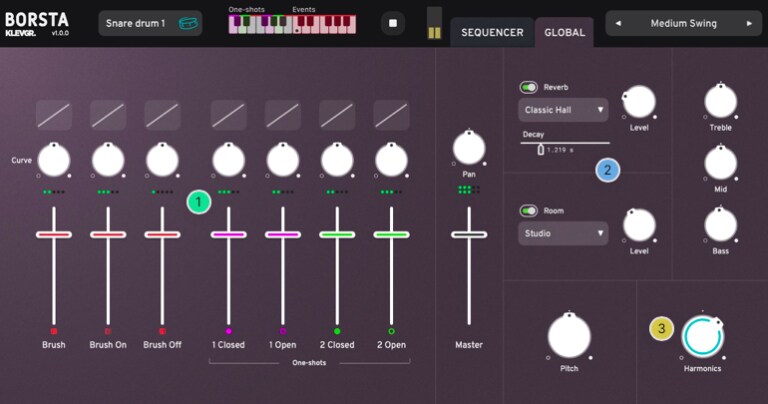The height and width of the screenshot is (404, 768).
Task: Open the Medium Swing preset list
Action: tap(683, 23)
